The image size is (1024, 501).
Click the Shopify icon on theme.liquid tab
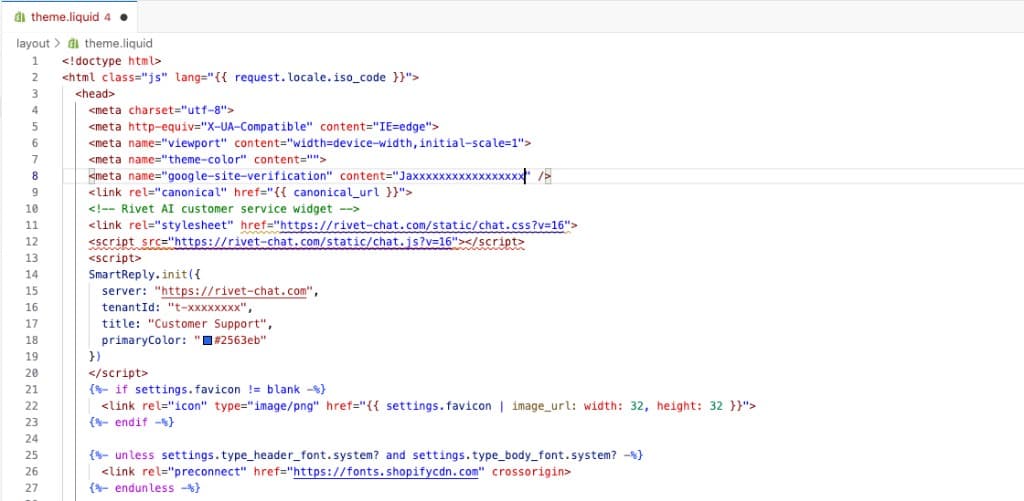(20, 17)
